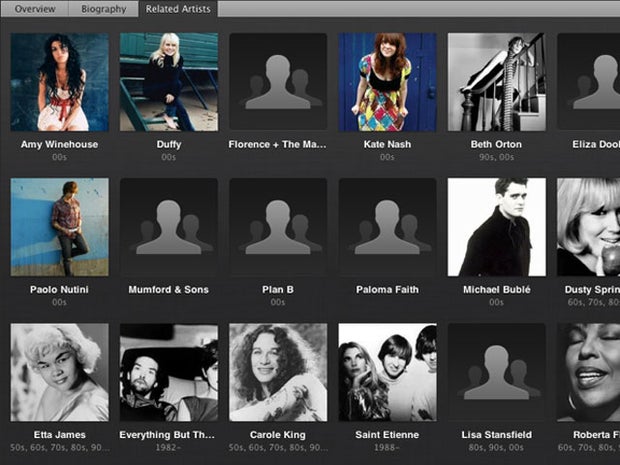This screenshot has width=620, height=465.
Task: Click the Plan B name link
Action: point(278,289)
